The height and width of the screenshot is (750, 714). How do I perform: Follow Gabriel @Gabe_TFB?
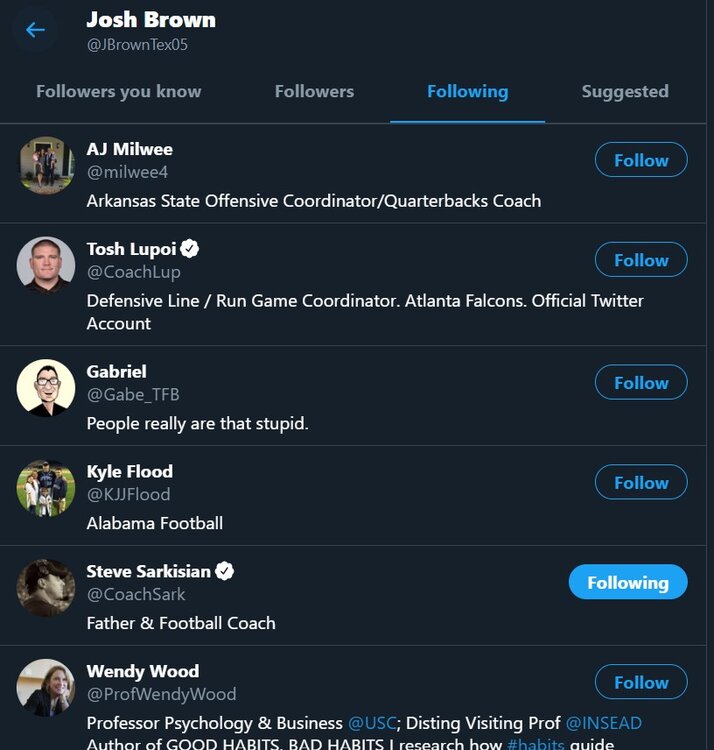point(641,383)
